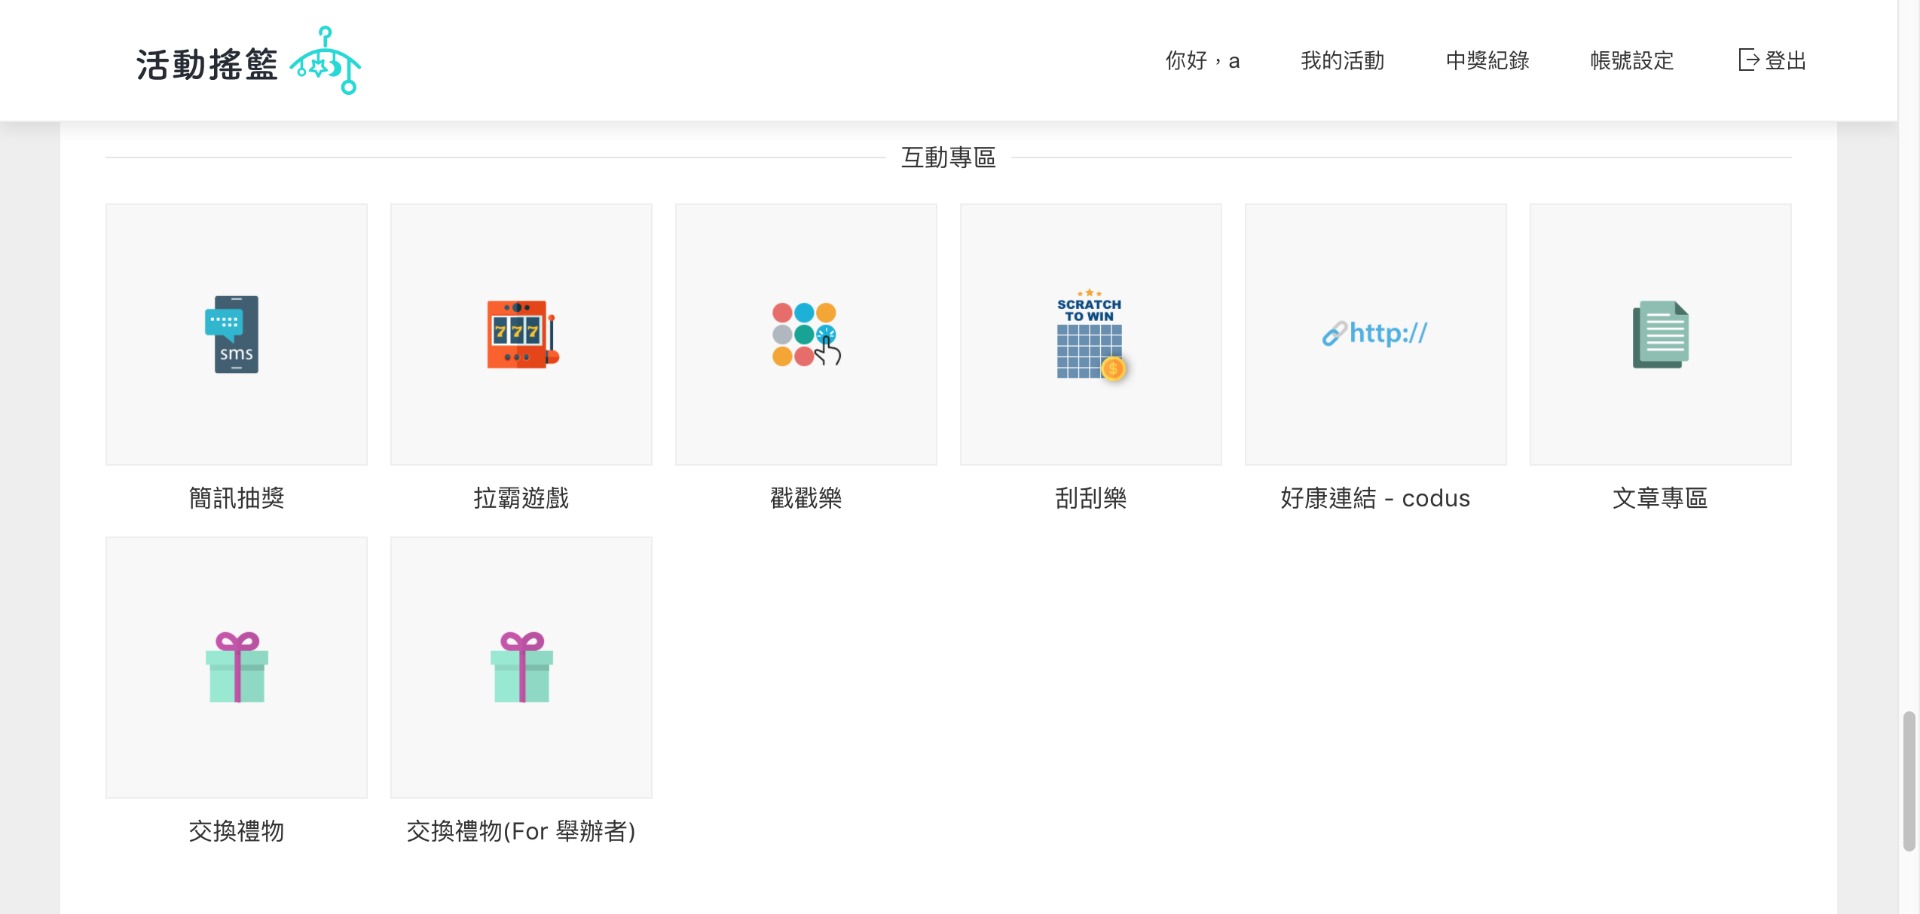
Task: Open the 刮刮樂 text link
Action: click(1091, 498)
